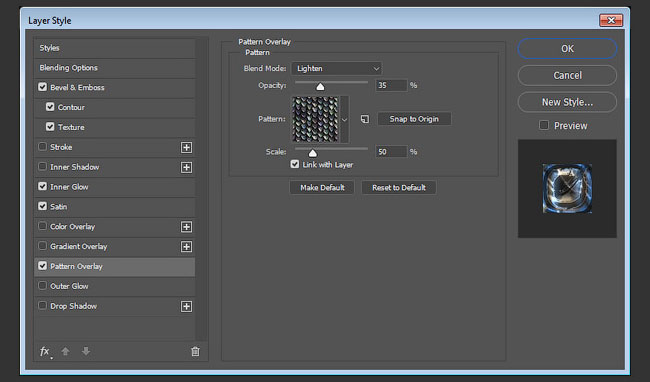Image resolution: width=650 pixels, height=382 pixels.
Task: Enable the Drop Shadow checkbox
Action: coord(42,306)
